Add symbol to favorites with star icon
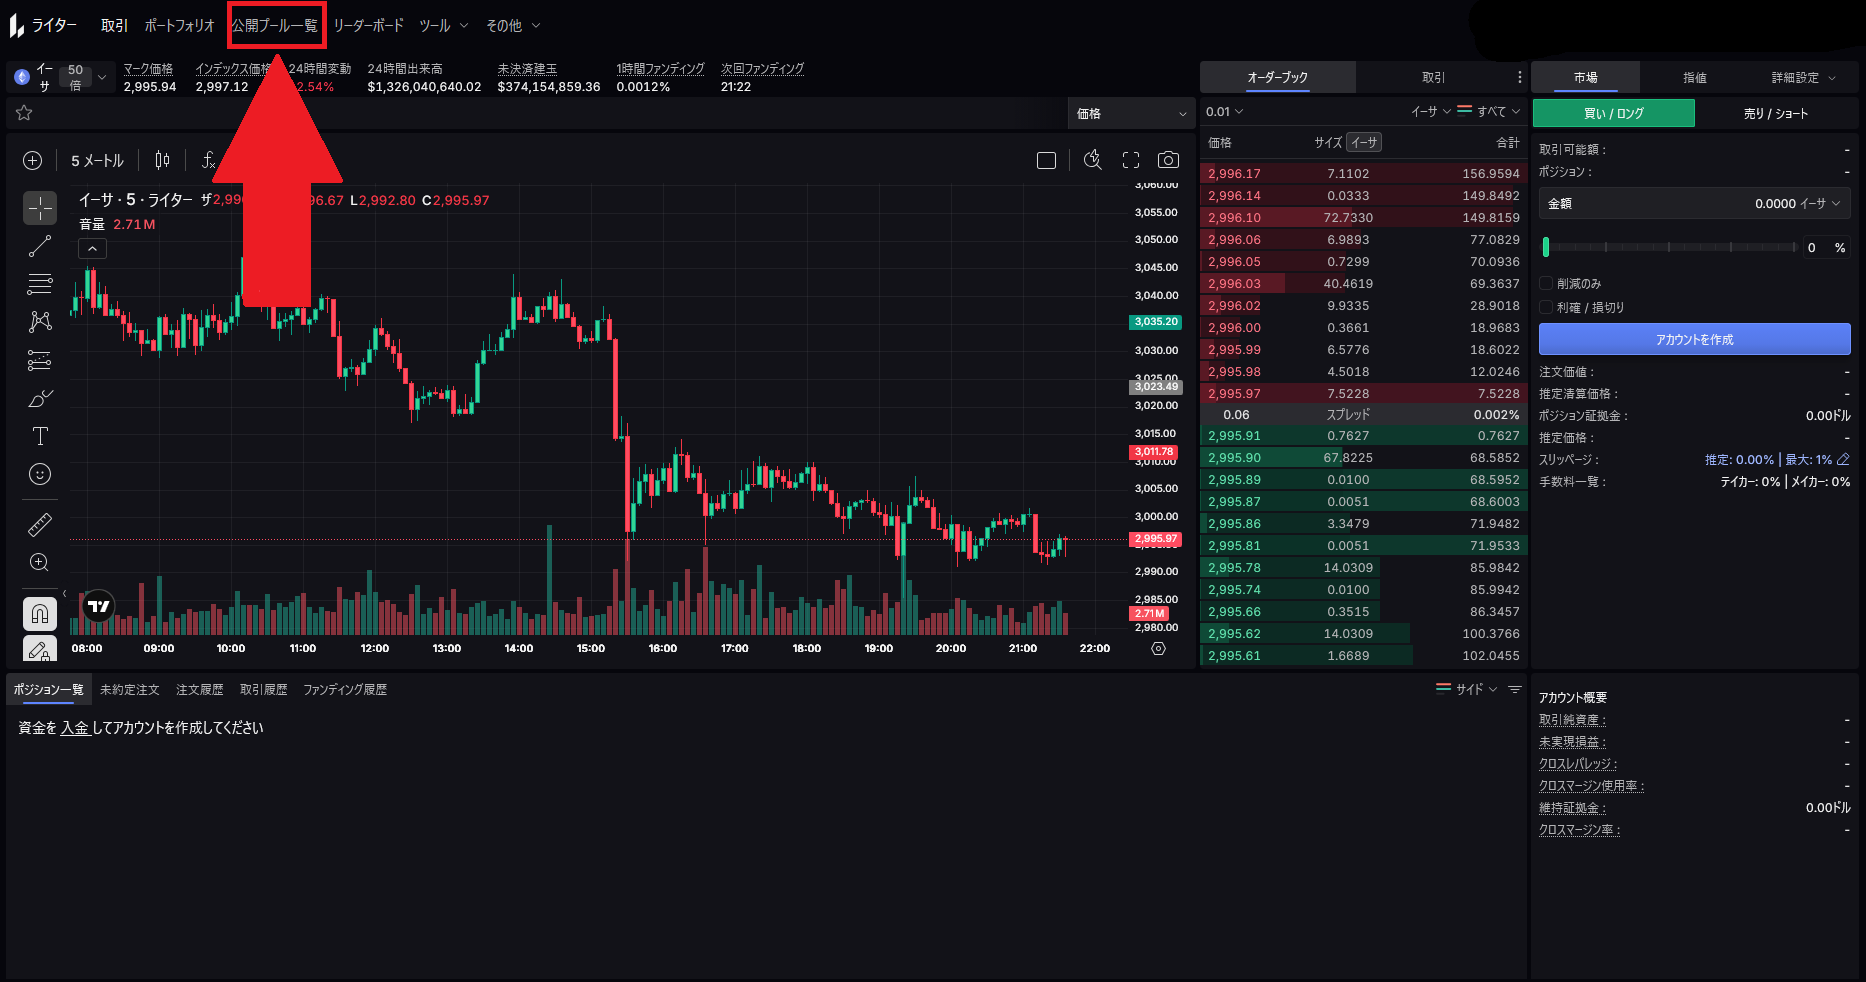The width and height of the screenshot is (1866, 982). pyautogui.click(x=24, y=113)
